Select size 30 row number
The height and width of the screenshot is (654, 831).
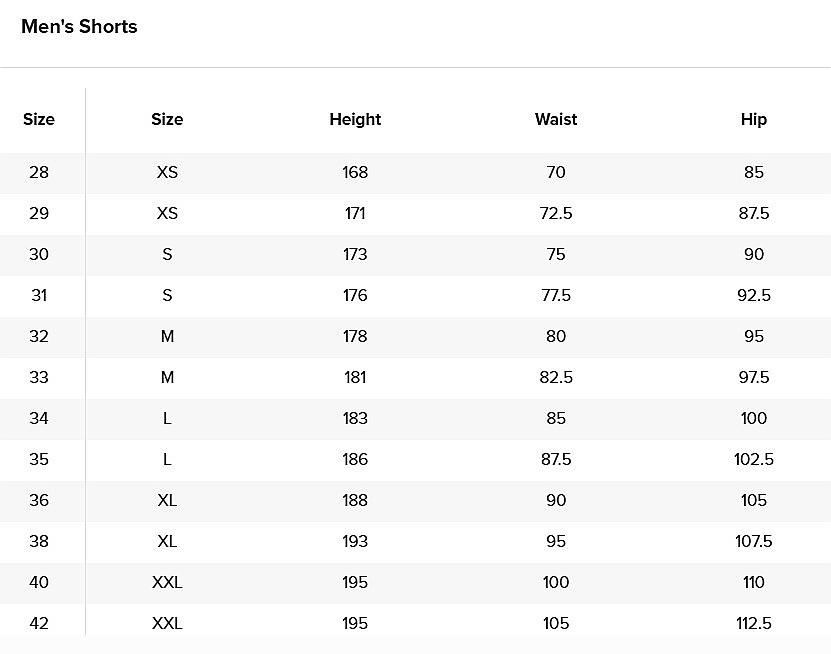click(x=39, y=254)
